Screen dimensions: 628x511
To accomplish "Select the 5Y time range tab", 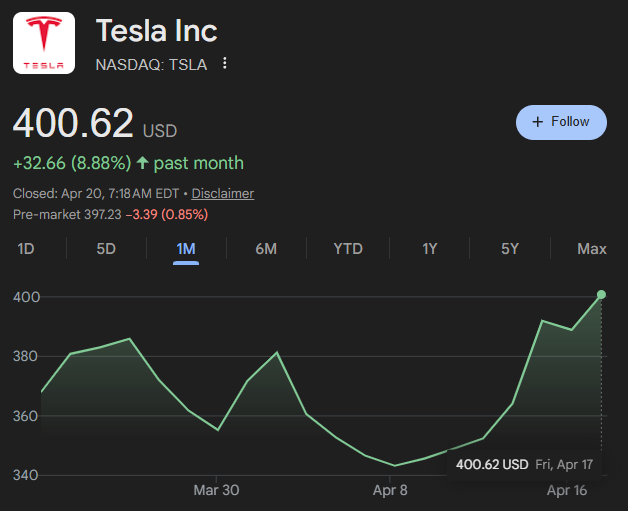I will [510, 249].
